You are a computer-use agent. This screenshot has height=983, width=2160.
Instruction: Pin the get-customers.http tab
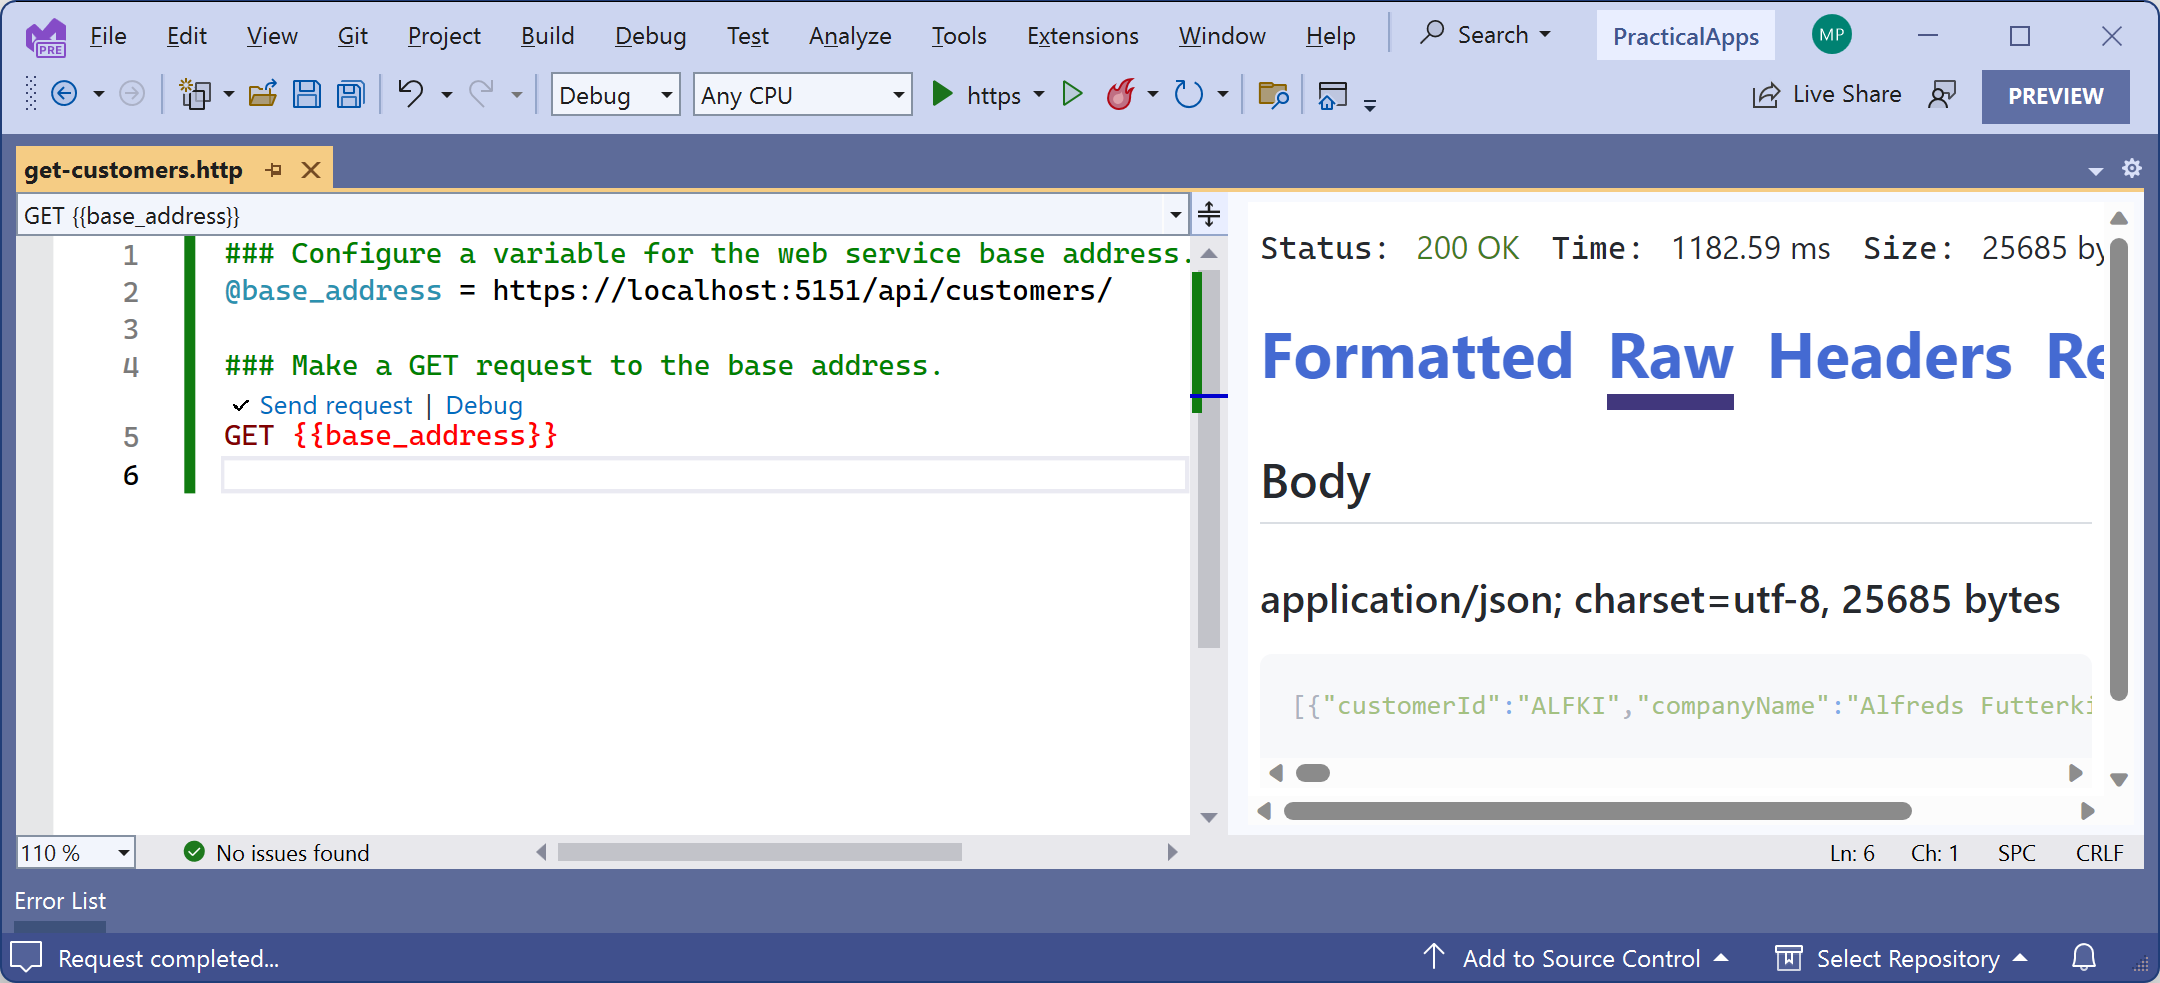274,170
